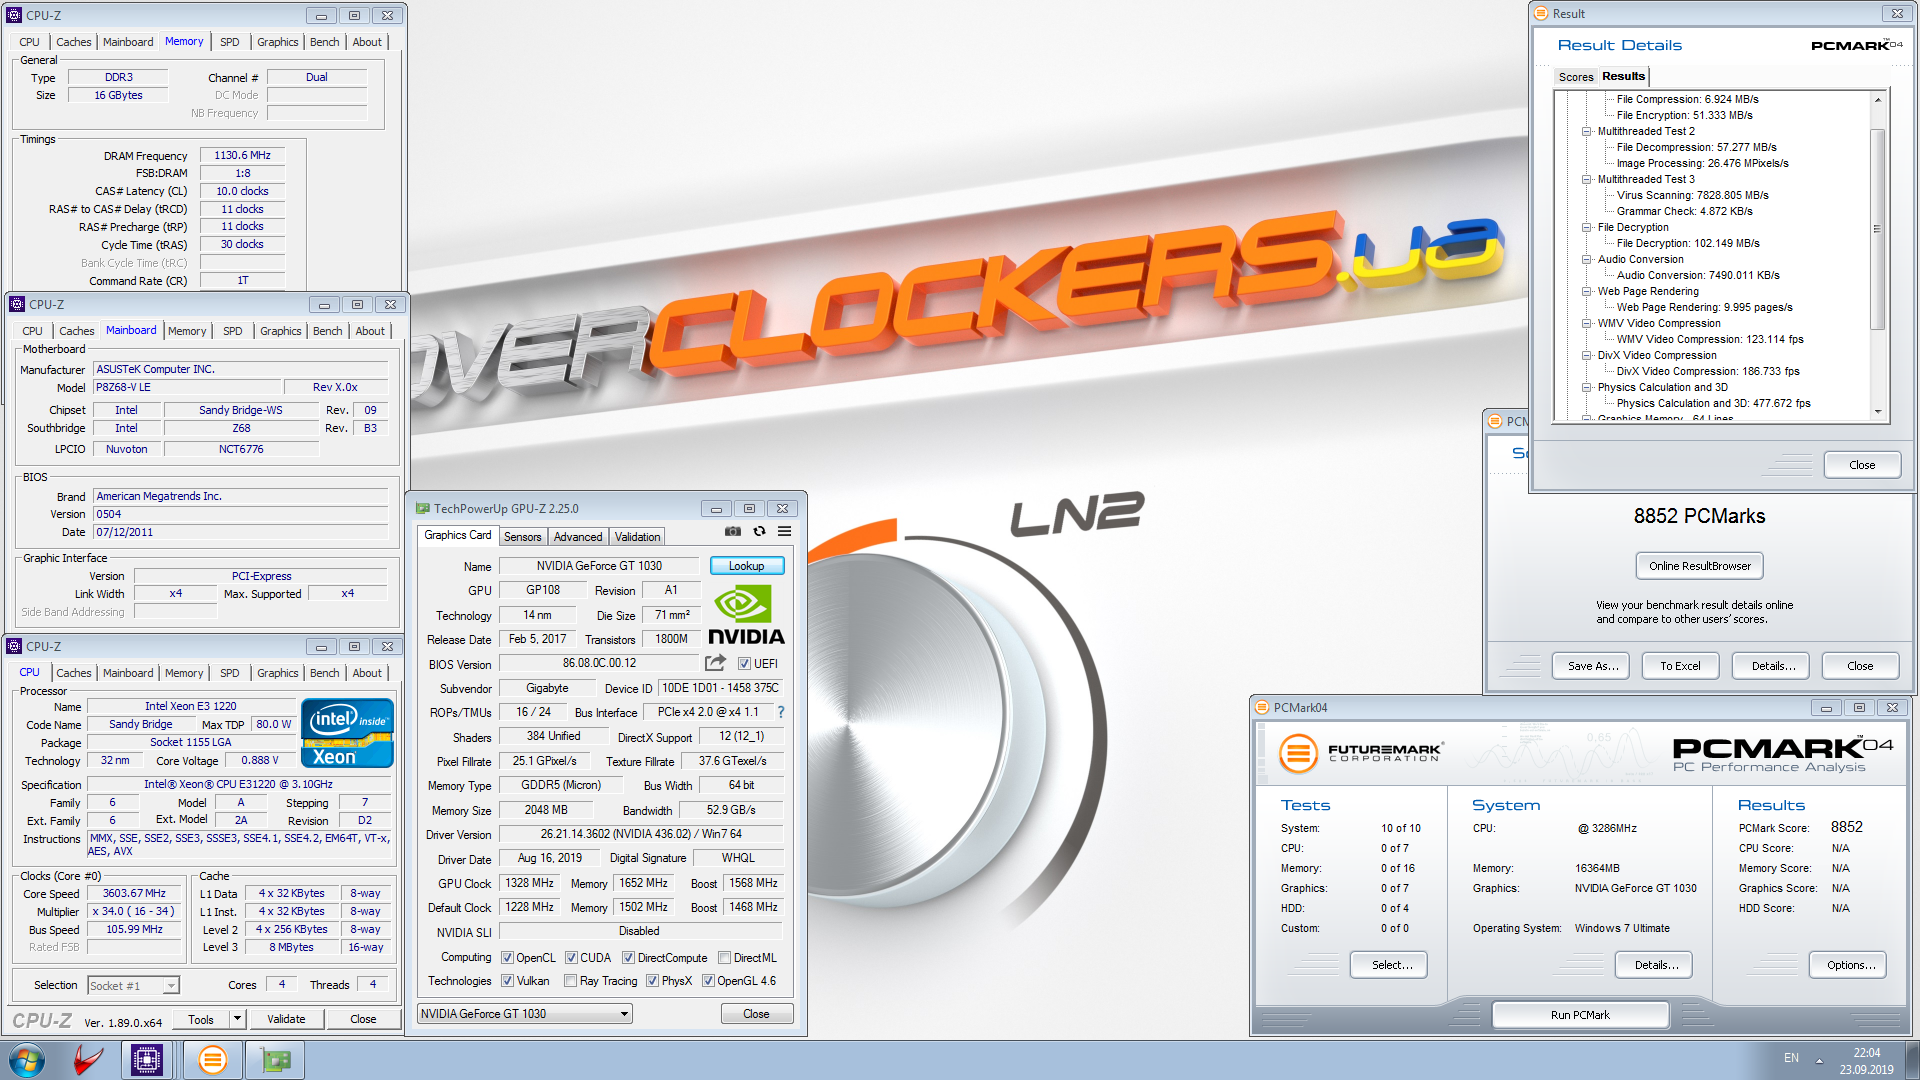This screenshot has width=1920, height=1080.
Task: Open the GPU-Z hamburger menu
Action: click(785, 531)
